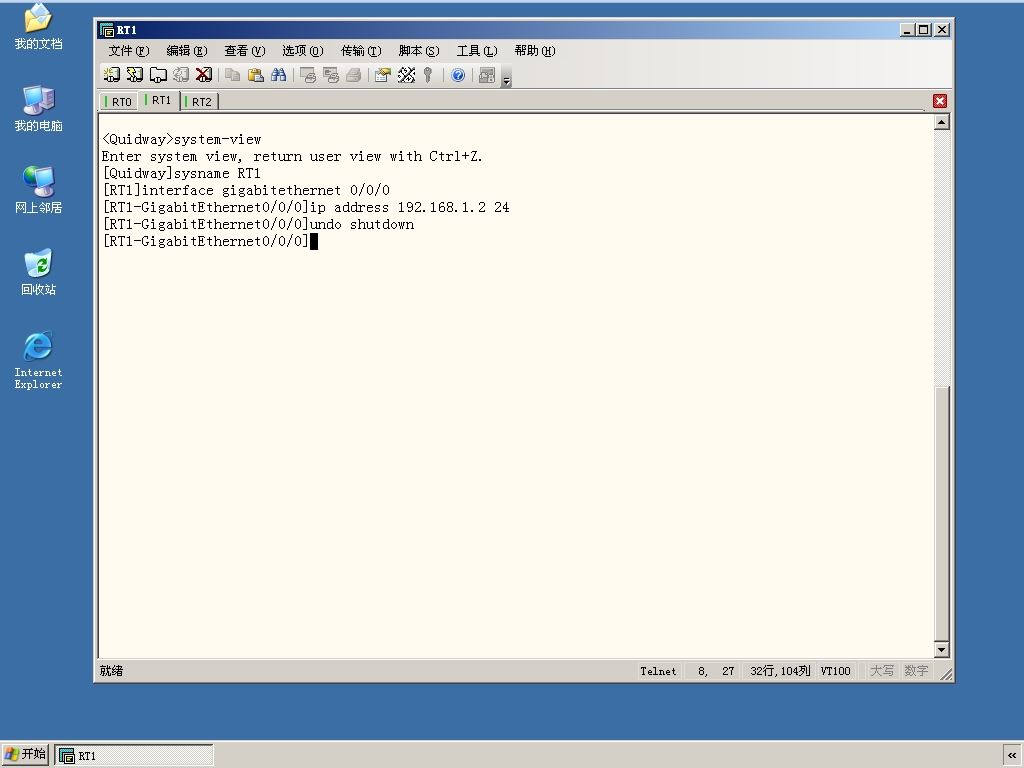Select the 我的文档 desktop icon
This screenshot has width=1024, height=768.
click(38, 27)
